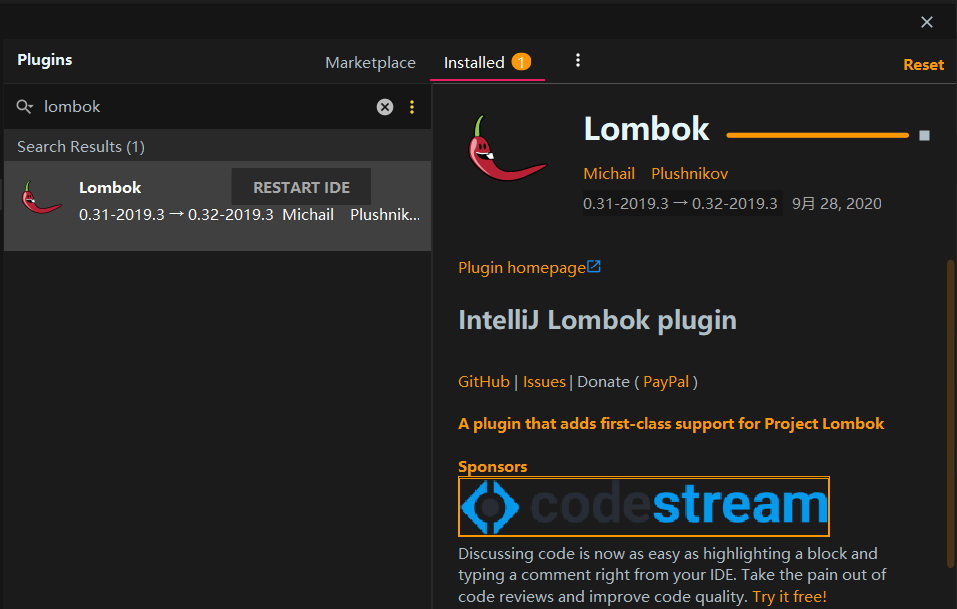Cancel the Lombok update with stop square
Image resolution: width=957 pixels, height=609 pixels.
[x=924, y=135]
